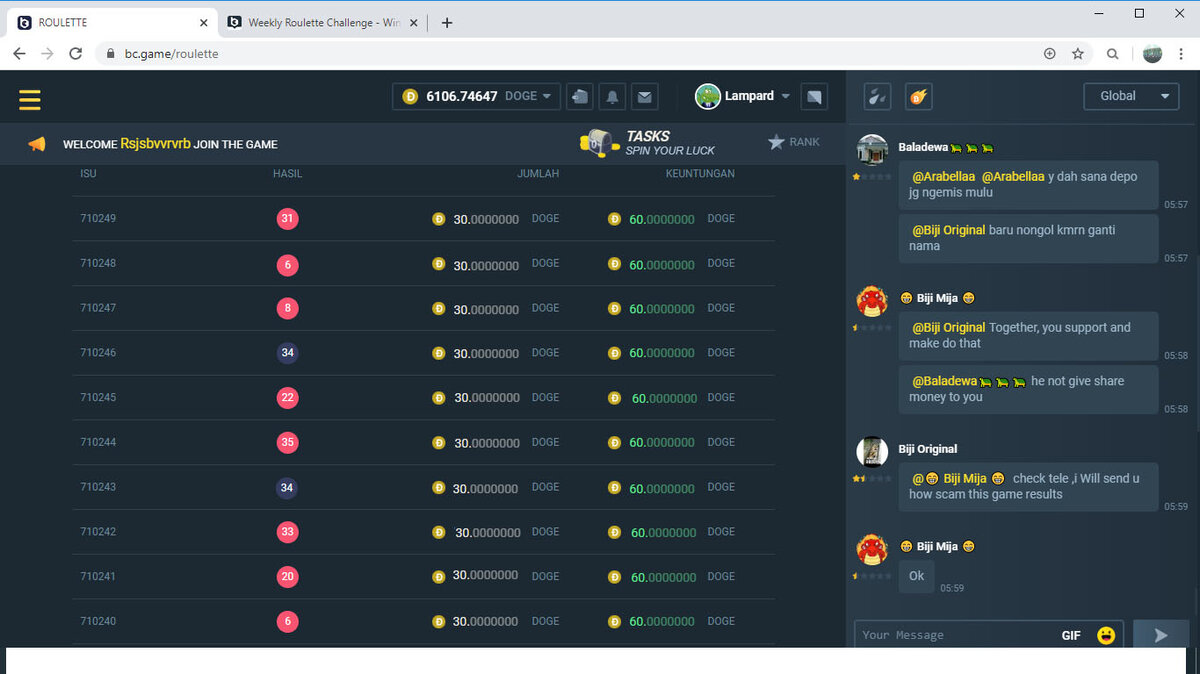Screen dimensions: 1200x674
Task: Open the GIF picker
Action: click(x=1071, y=635)
